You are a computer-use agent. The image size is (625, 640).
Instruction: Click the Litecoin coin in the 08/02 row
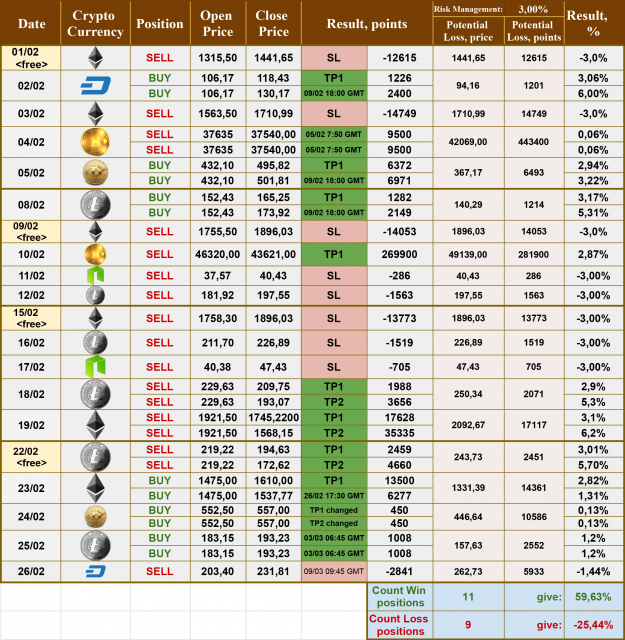(96, 205)
